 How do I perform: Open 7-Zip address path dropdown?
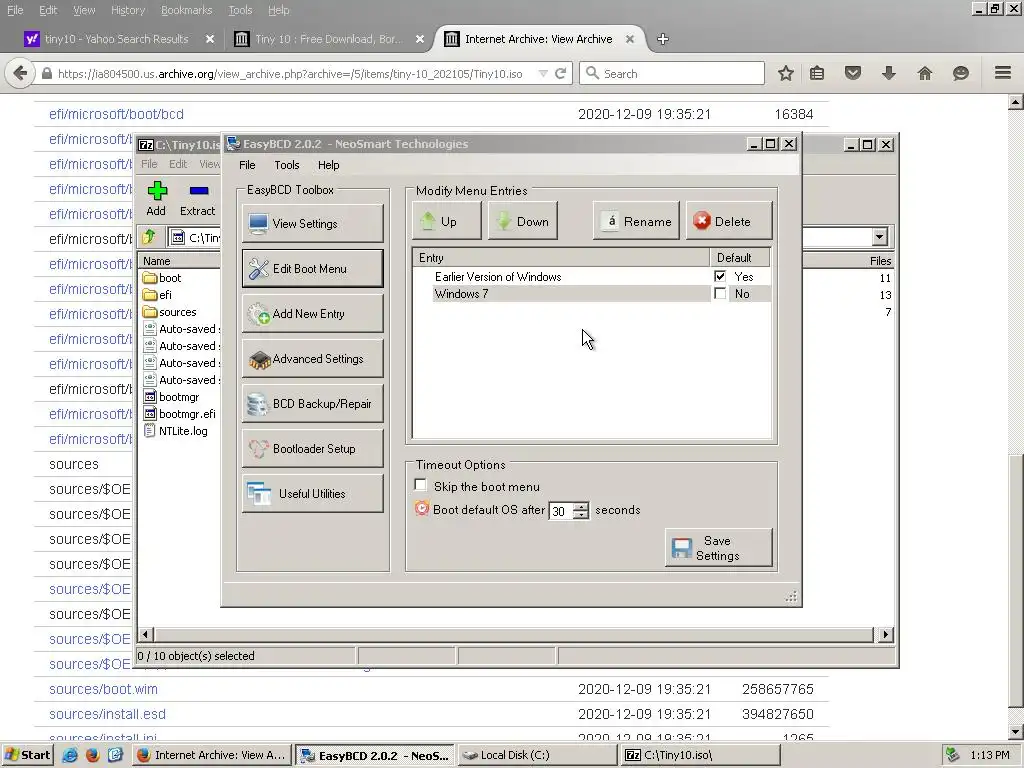(x=880, y=237)
